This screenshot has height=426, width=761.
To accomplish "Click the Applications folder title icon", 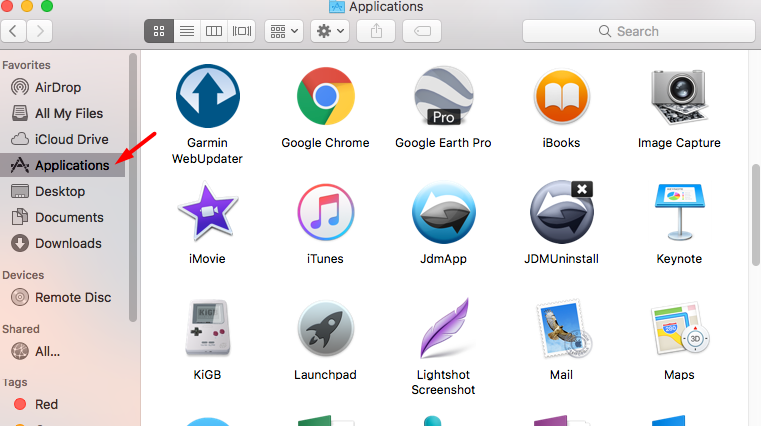I will click(337, 6).
